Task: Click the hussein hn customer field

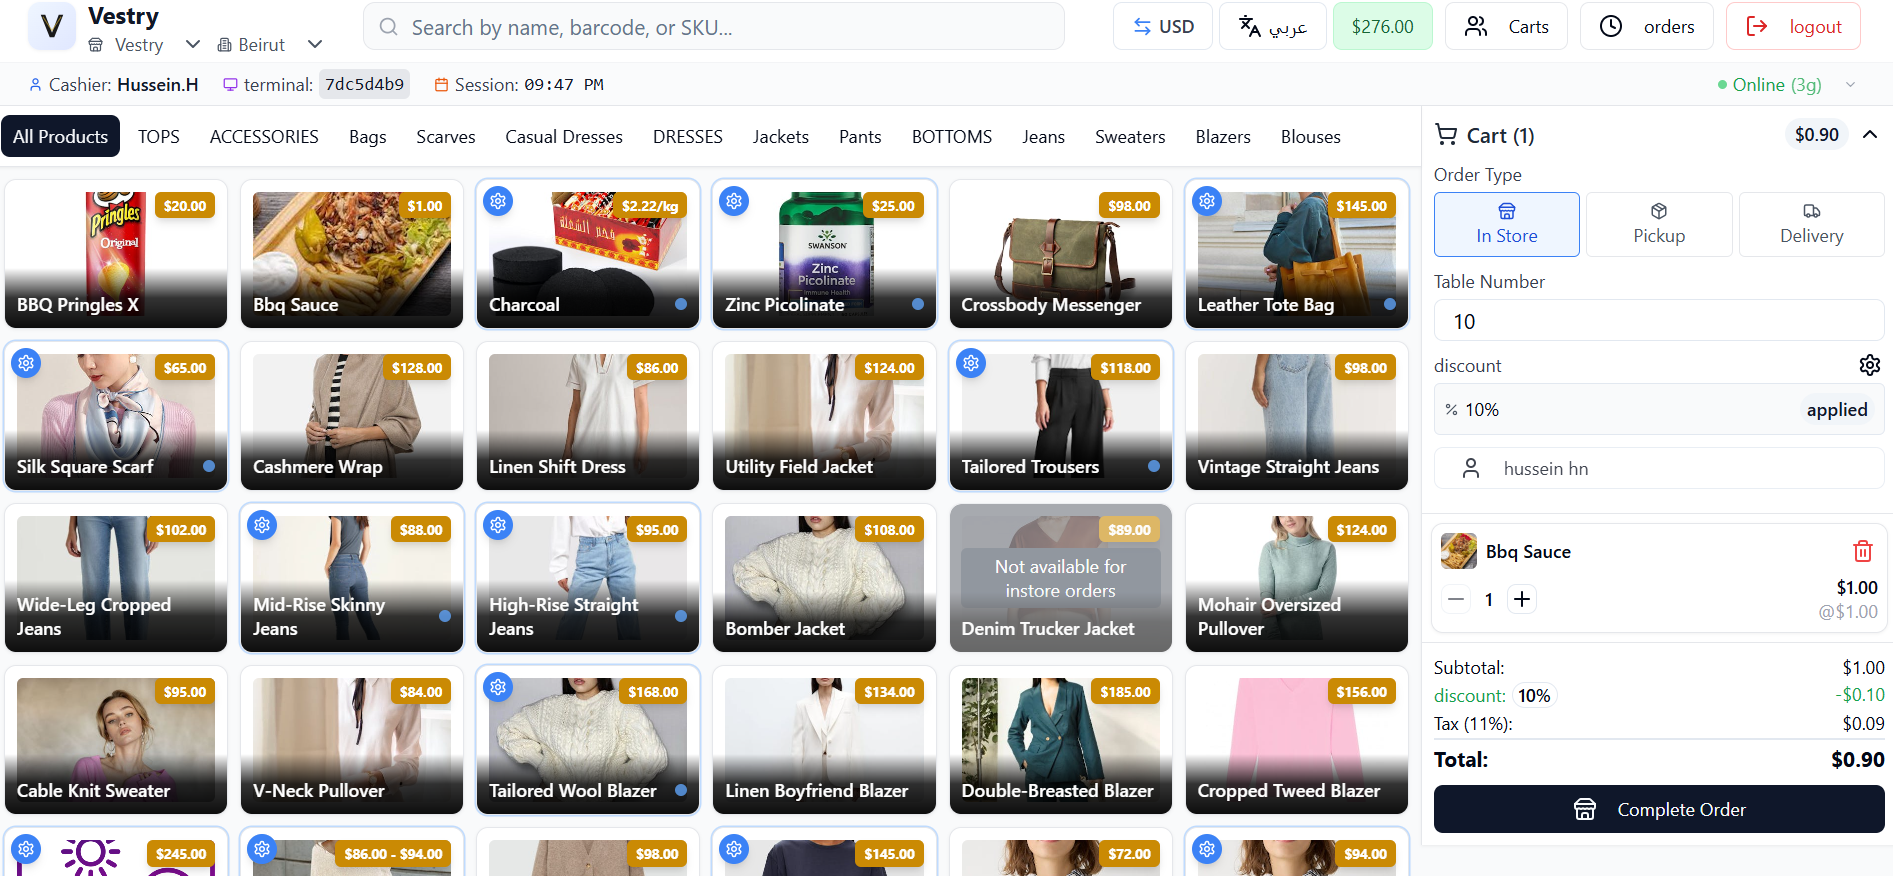Action: point(1659,468)
